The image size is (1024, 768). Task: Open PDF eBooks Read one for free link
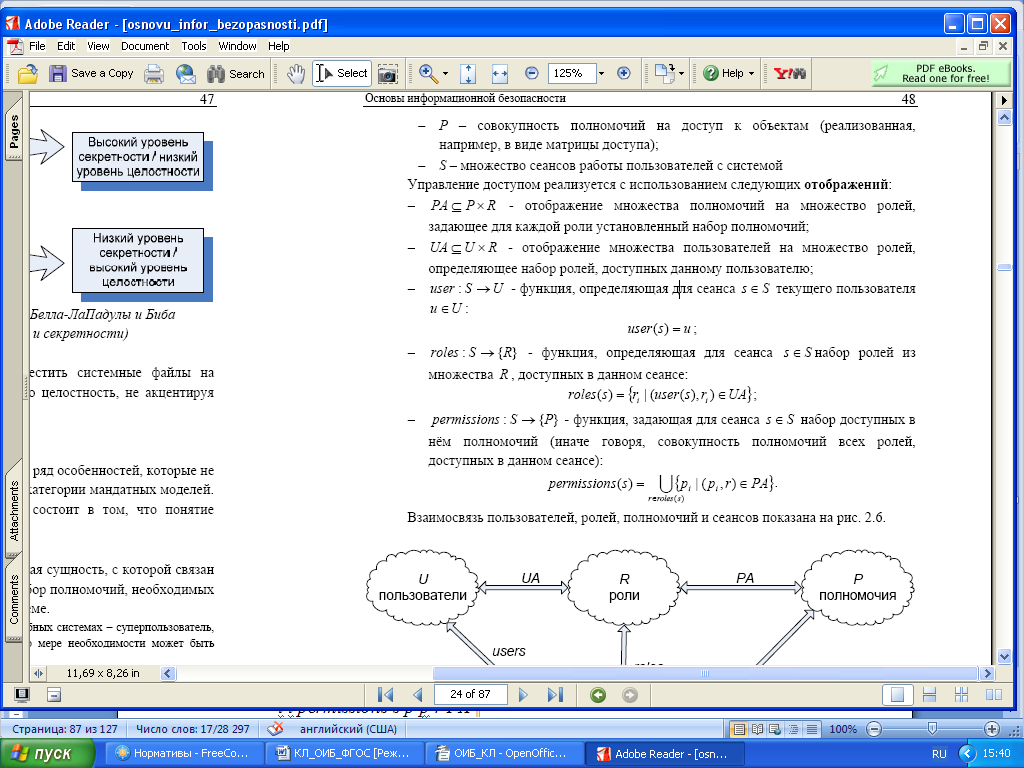tap(940, 73)
